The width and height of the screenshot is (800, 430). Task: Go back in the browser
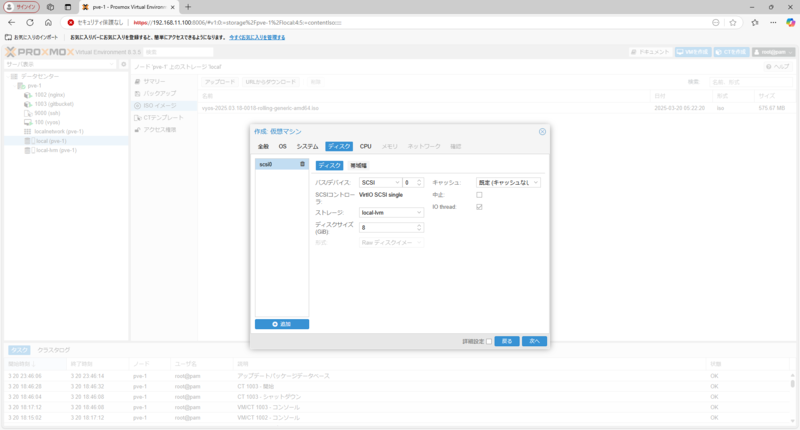click(12, 22)
